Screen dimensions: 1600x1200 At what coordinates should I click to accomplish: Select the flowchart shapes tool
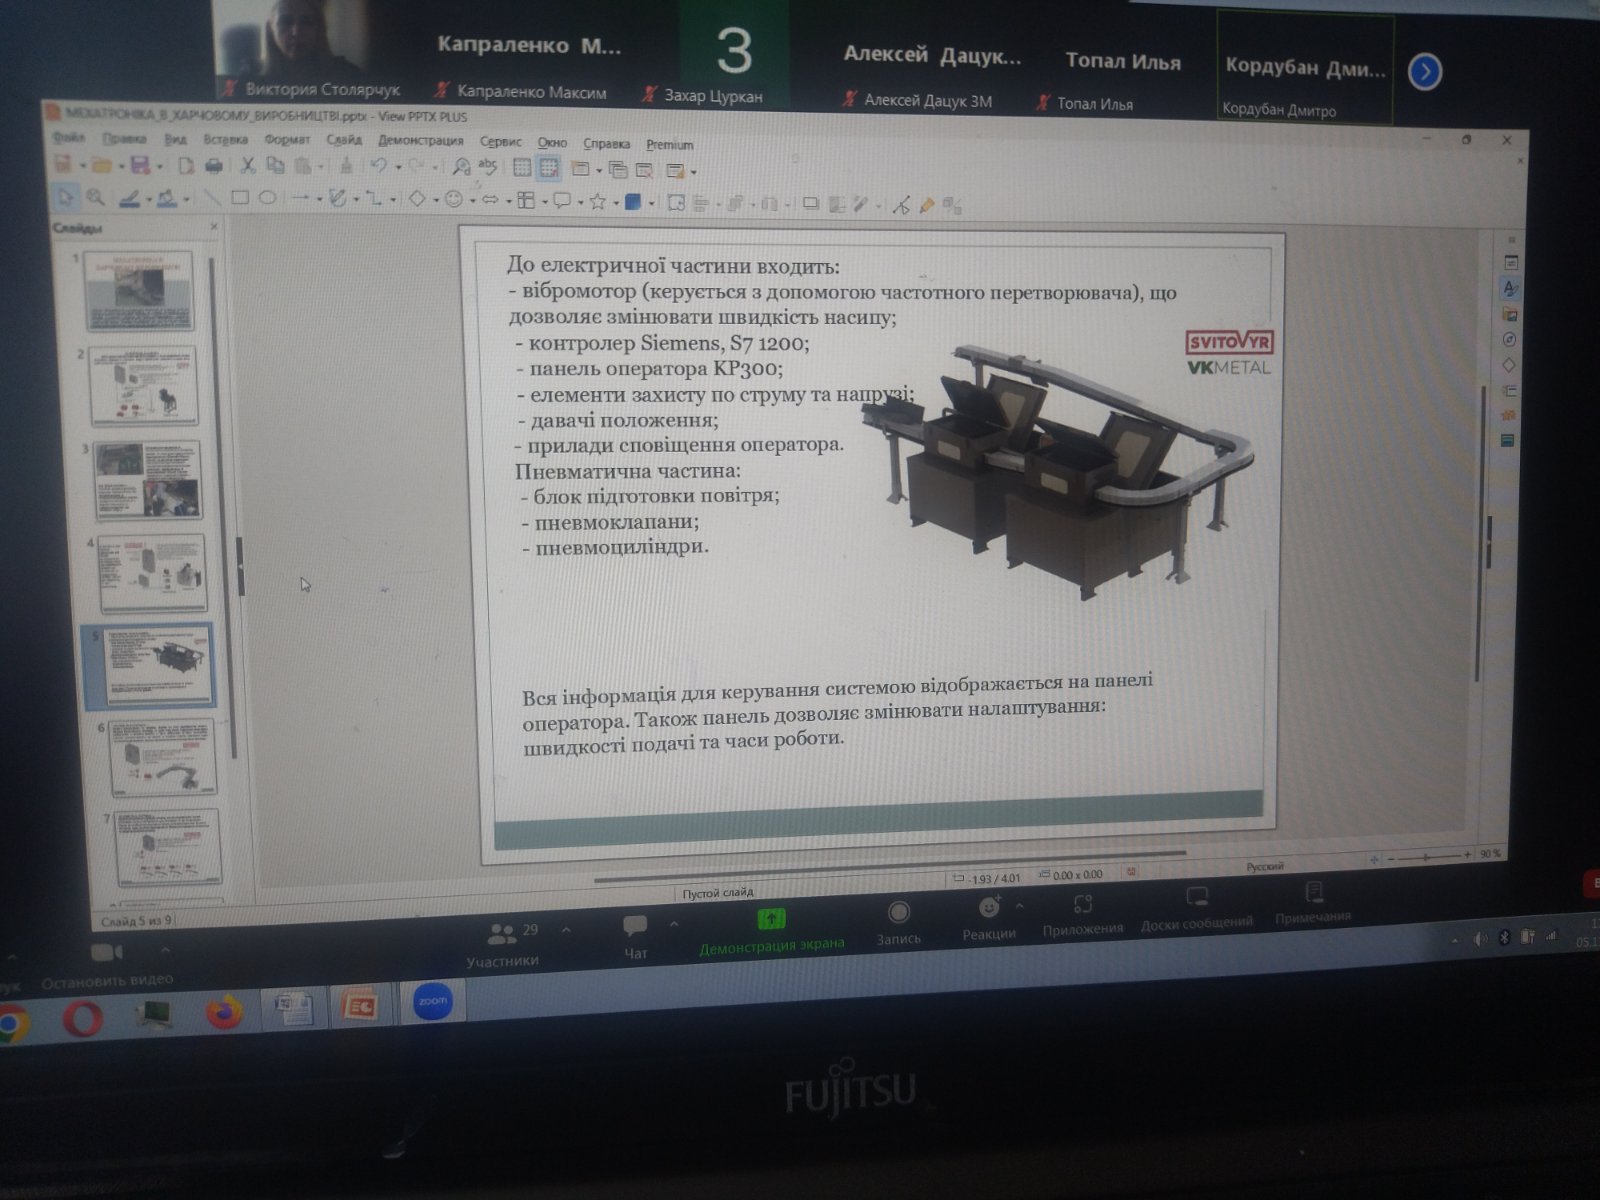526,200
